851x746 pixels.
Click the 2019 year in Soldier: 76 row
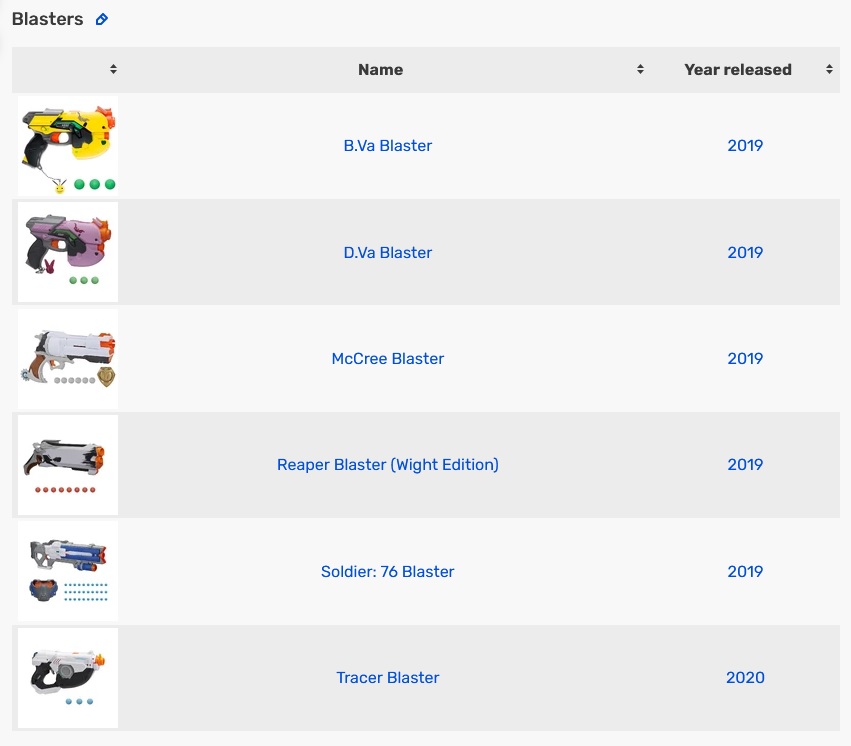point(745,571)
